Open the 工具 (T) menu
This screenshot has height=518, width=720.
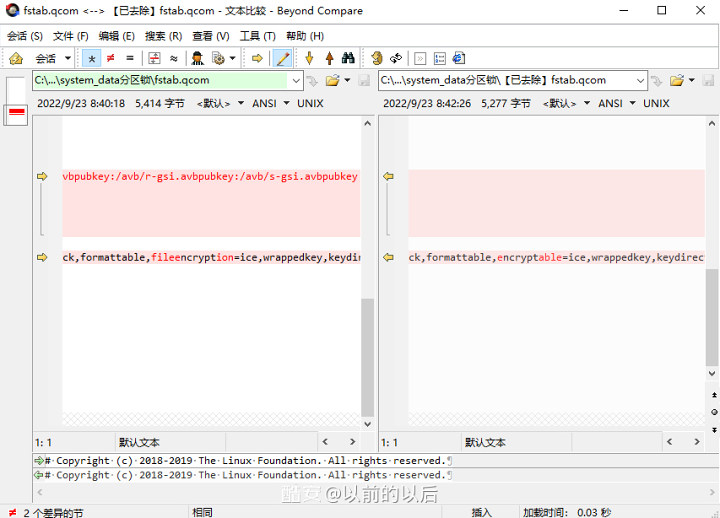coord(258,36)
